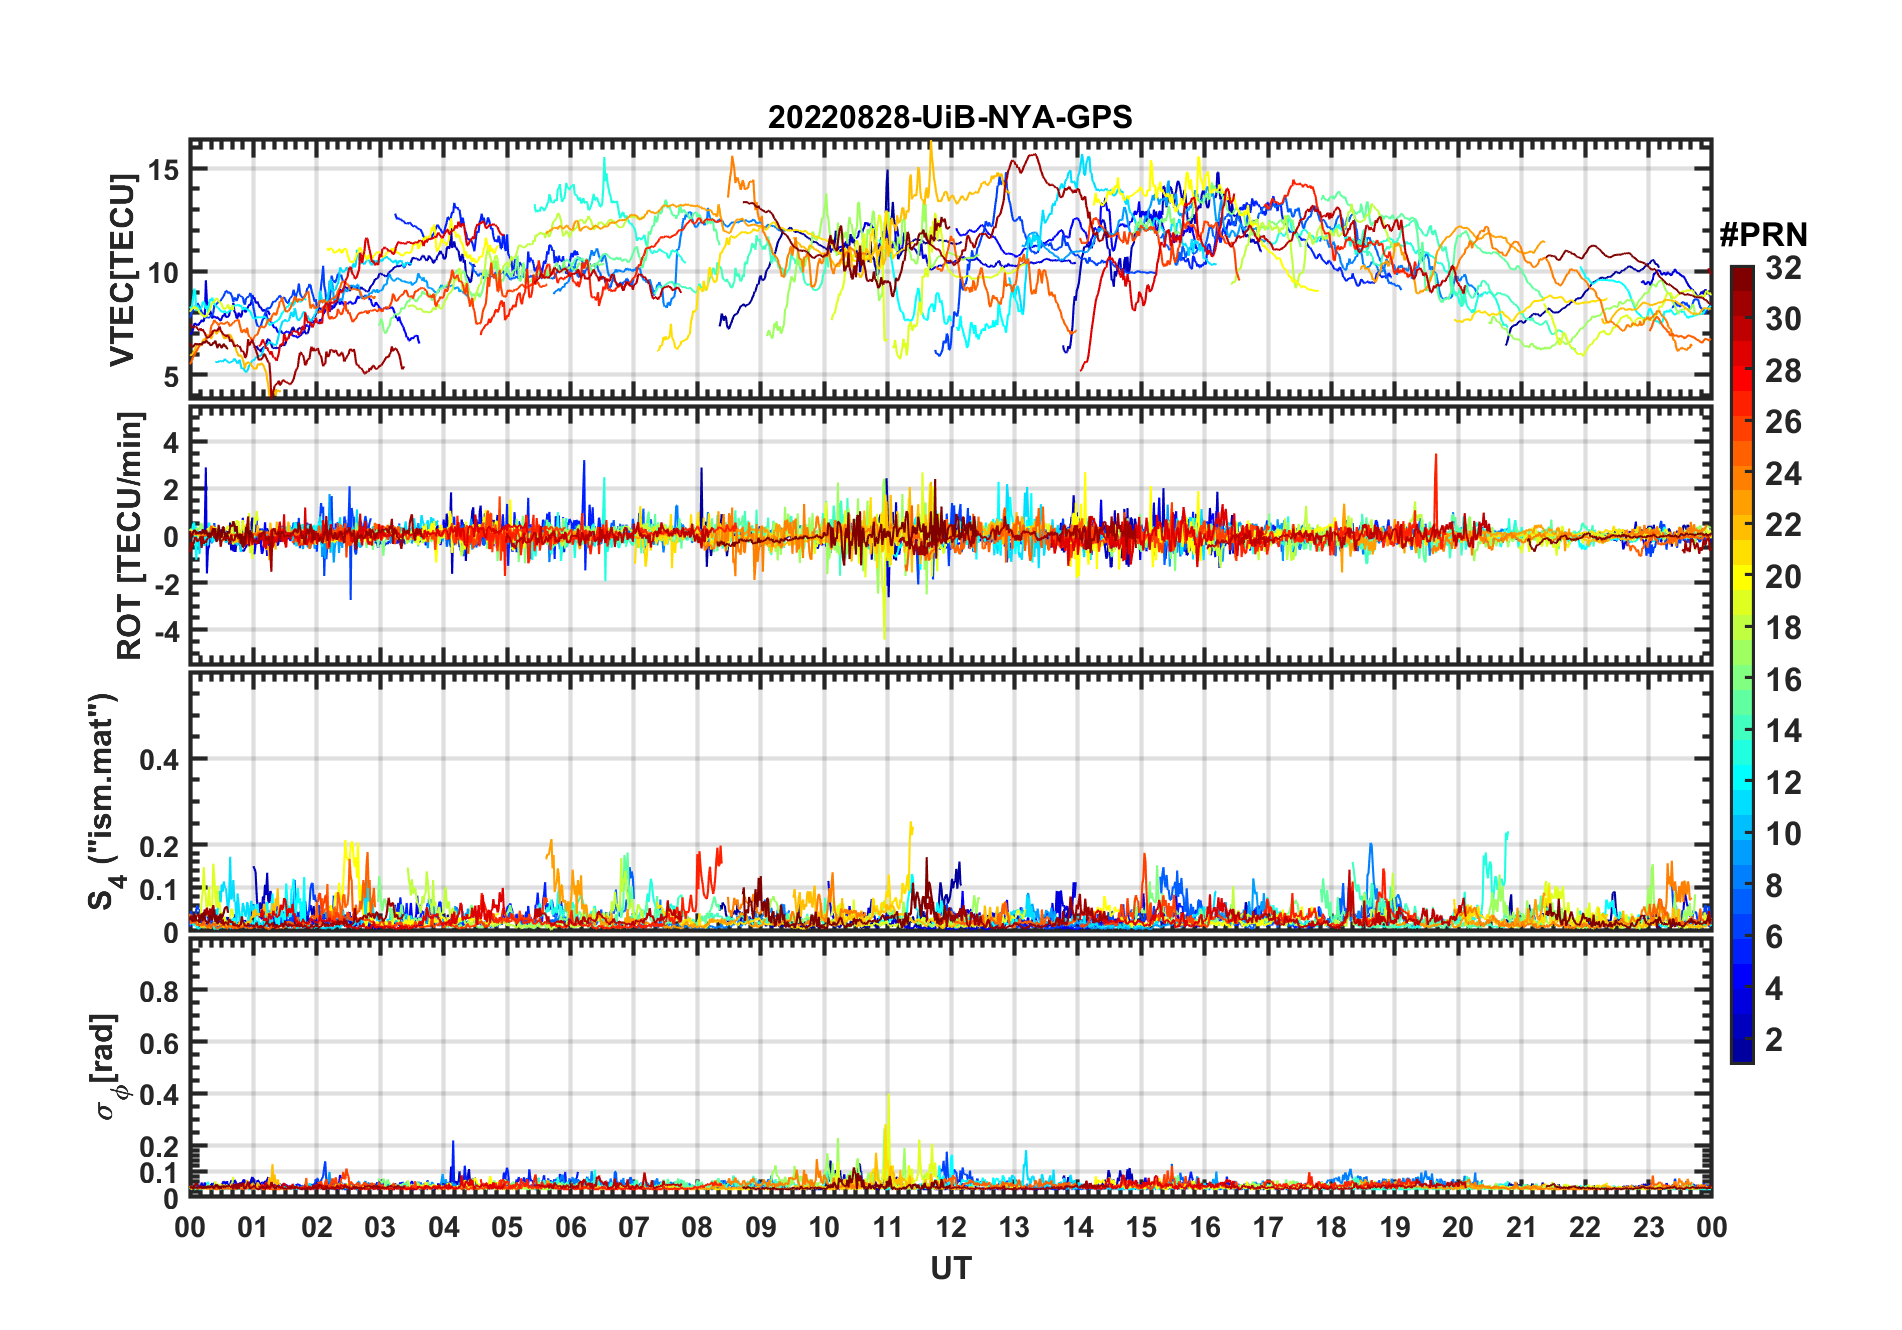Select the UT x-axis label
1902x1330 pixels.
(x=951, y=1268)
